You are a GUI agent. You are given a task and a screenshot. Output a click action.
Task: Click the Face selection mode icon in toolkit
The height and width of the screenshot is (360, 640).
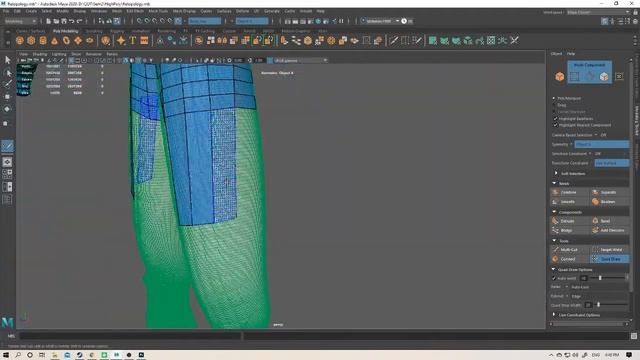(x=604, y=76)
